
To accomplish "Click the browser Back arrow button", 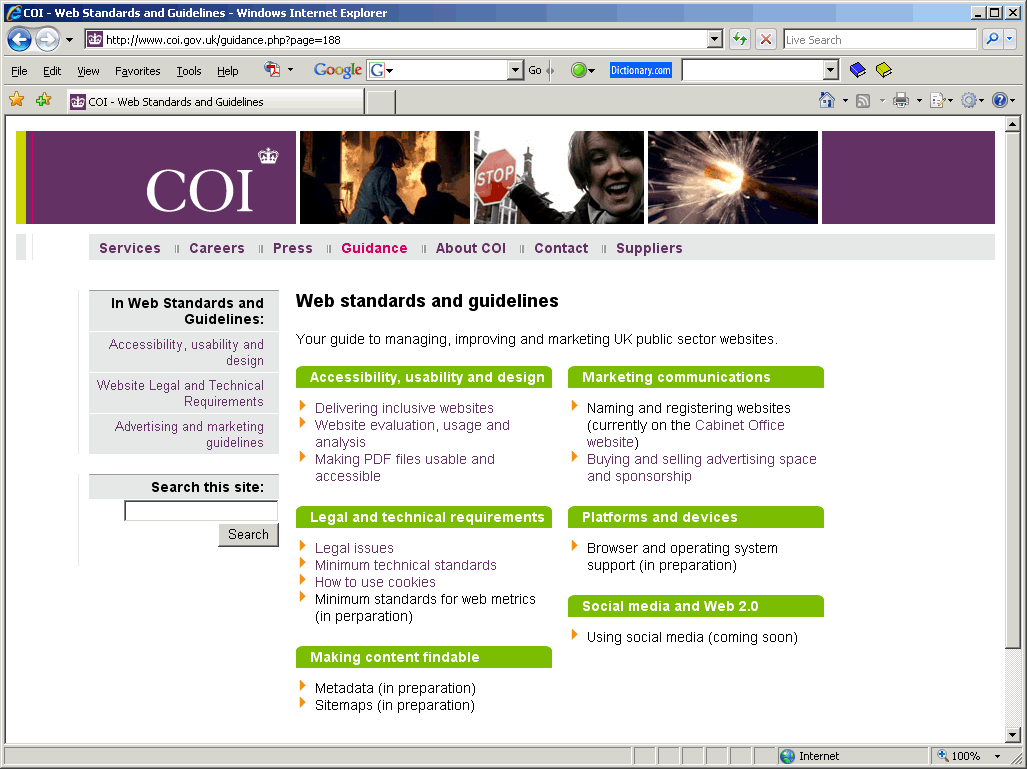I will click(20, 39).
